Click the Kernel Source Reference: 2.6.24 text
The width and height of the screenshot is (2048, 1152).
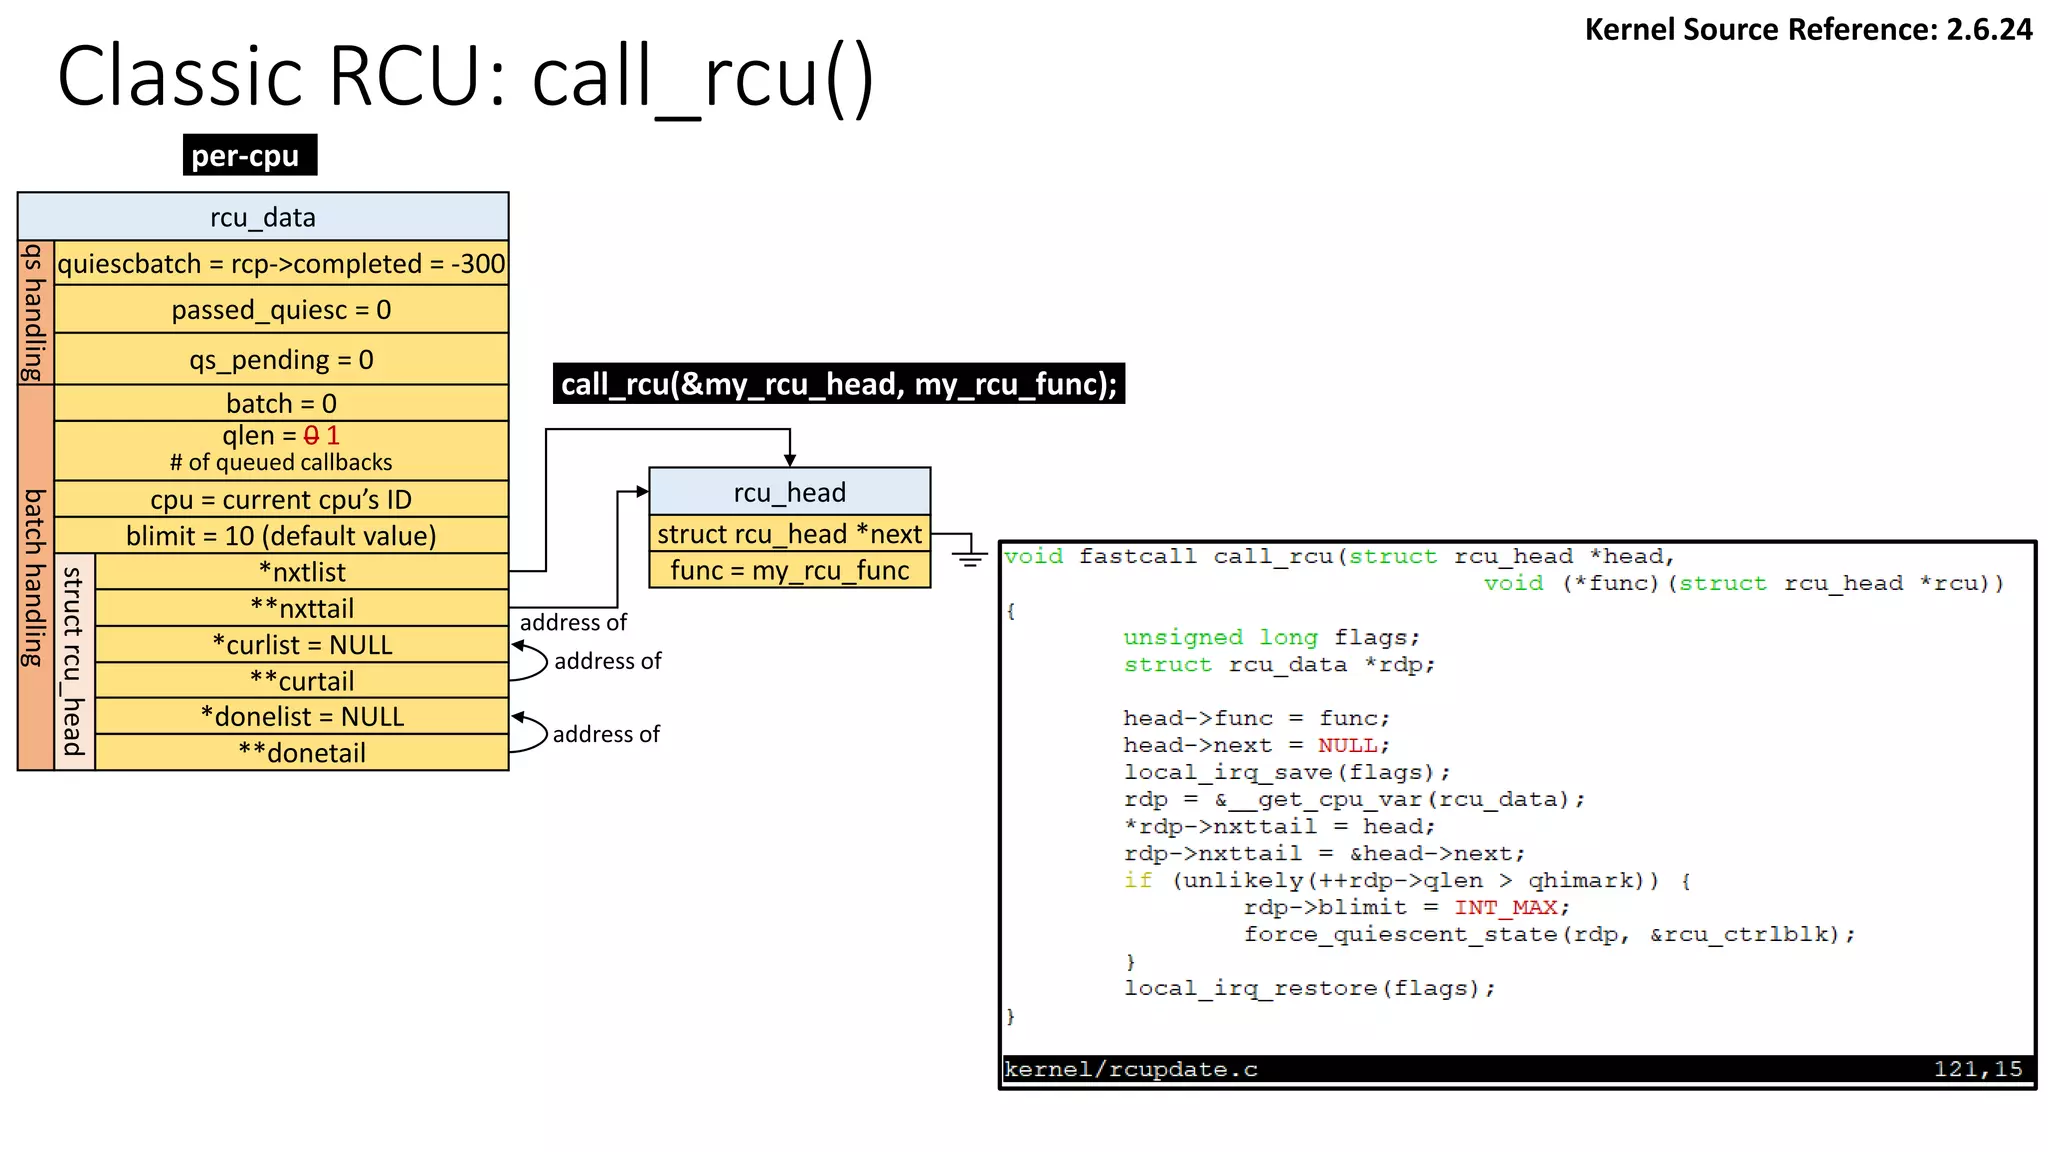[1807, 29]
